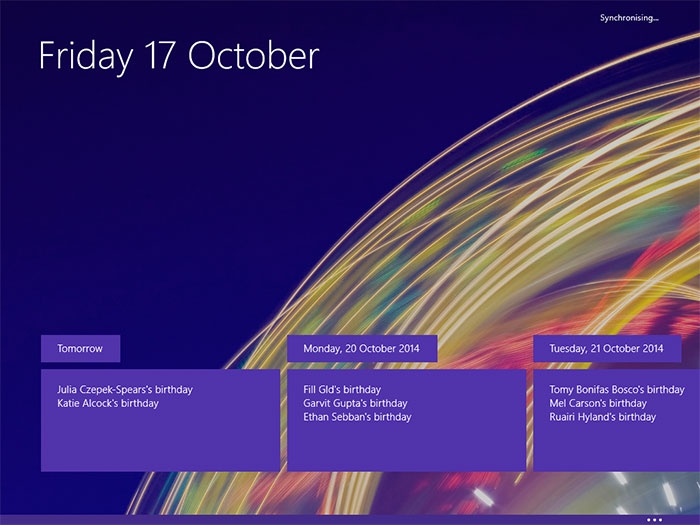
Task: Open the Monday, 20 October 2014 header
Action: click(362, 348)
